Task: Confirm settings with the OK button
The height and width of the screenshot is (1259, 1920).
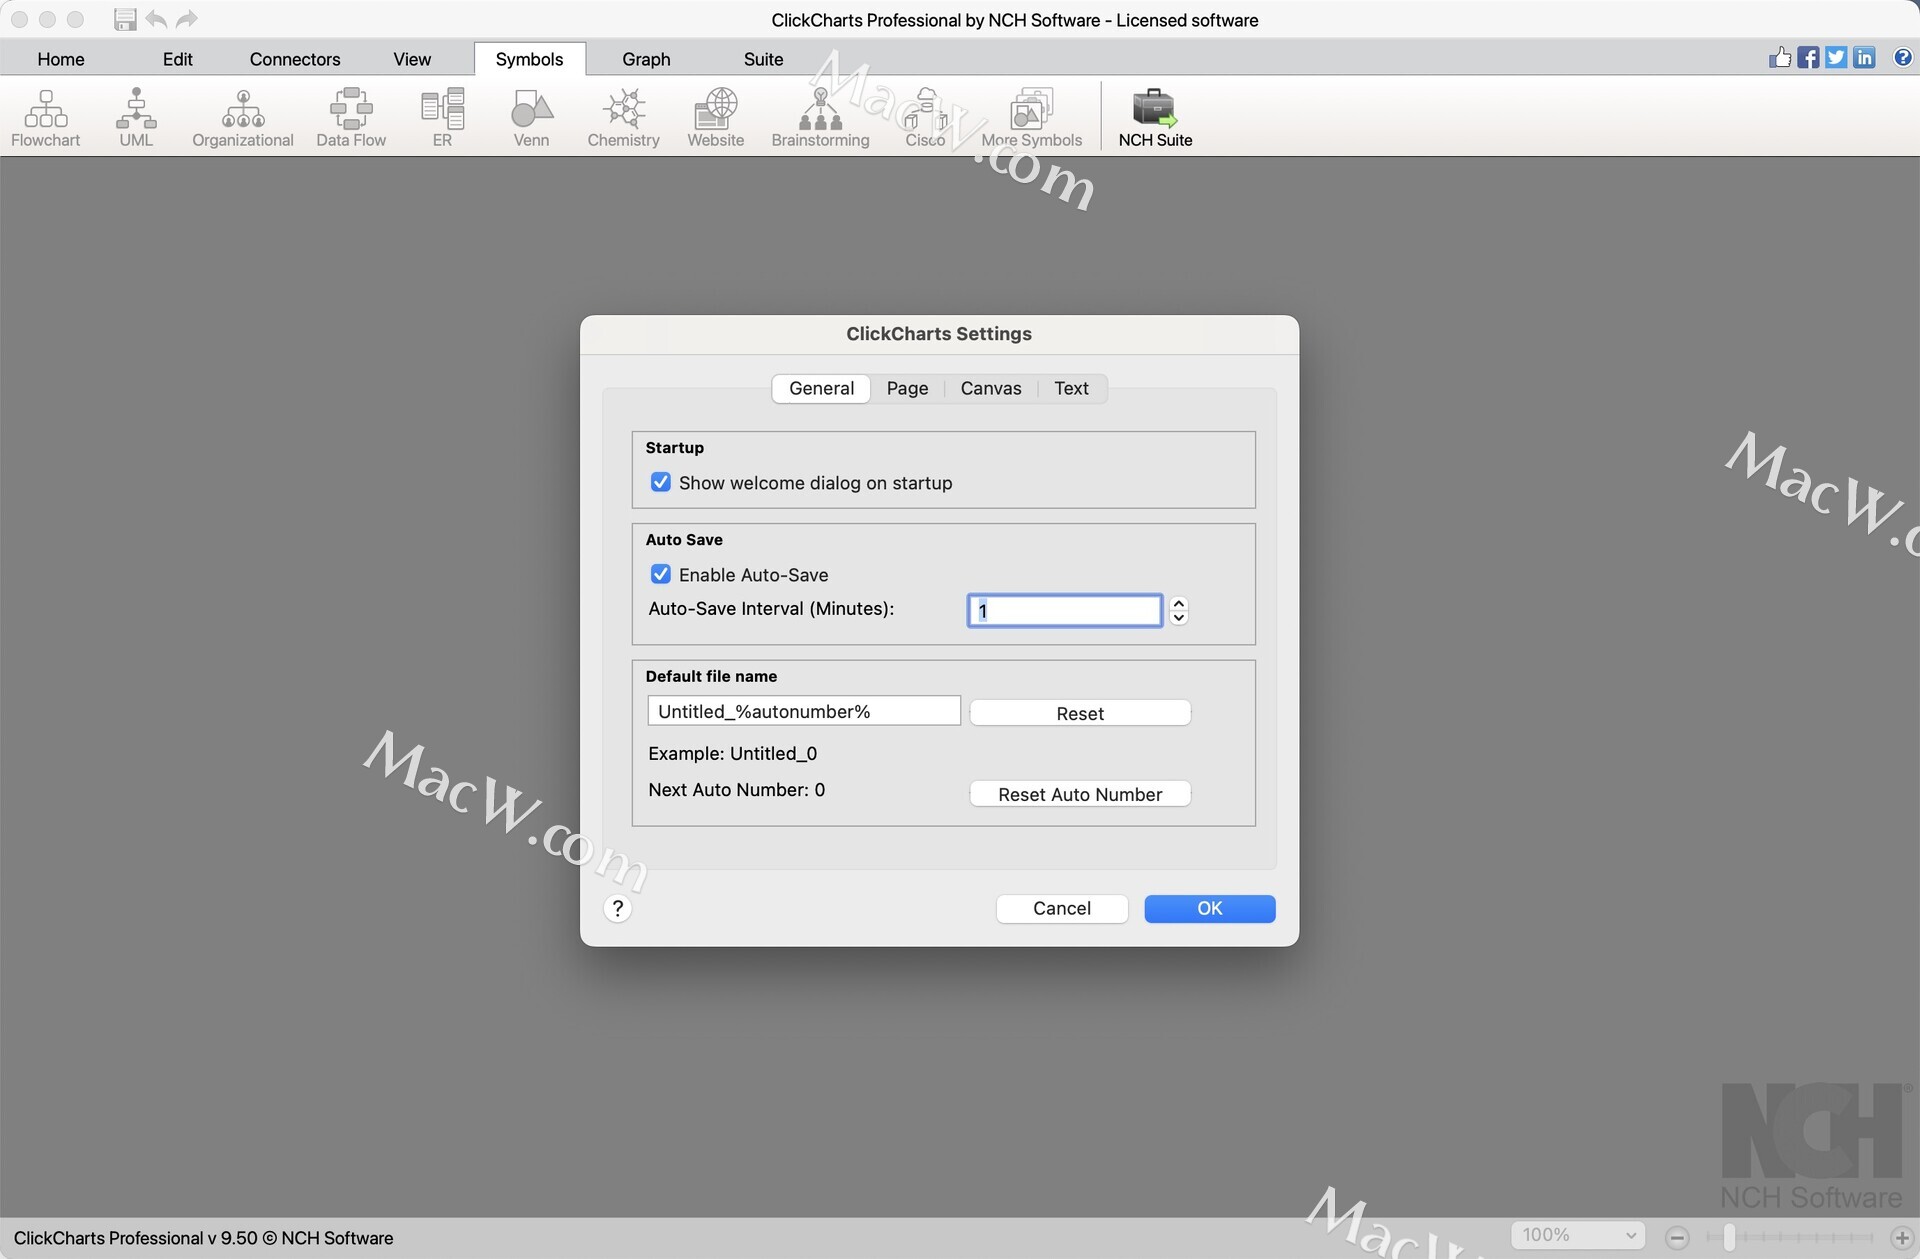Action: click(x=1210, y=908)
